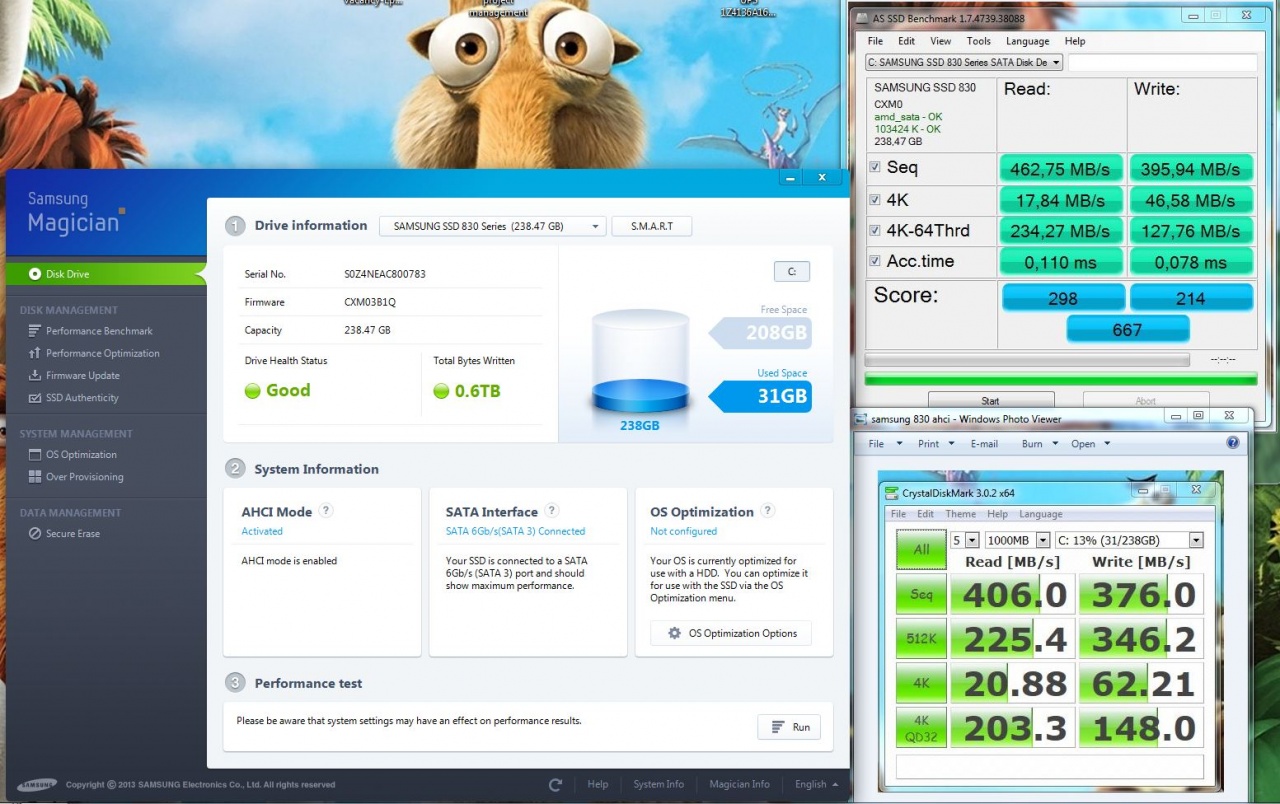Toggle the 4K test checkbox in AS SSD

tap(875, 200)
